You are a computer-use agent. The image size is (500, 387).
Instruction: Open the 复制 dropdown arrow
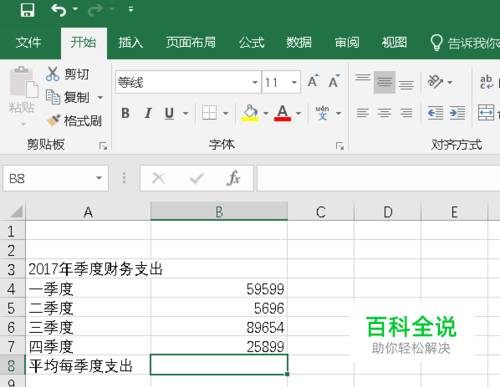[100, 98]
